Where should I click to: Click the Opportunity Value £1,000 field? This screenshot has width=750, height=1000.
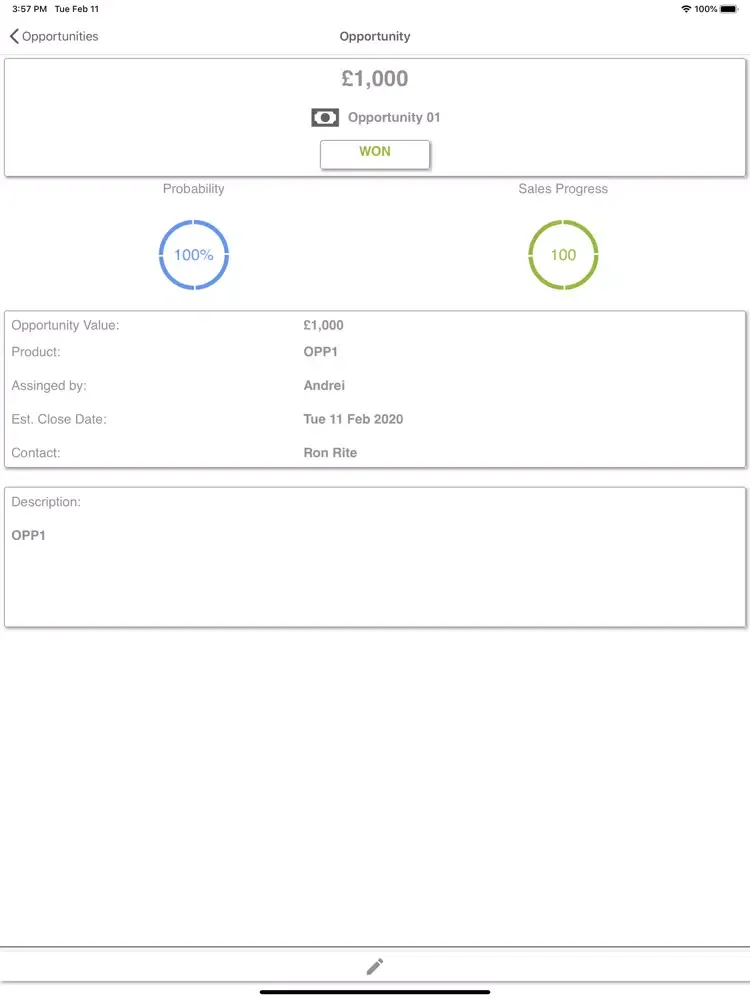(323, 325)
